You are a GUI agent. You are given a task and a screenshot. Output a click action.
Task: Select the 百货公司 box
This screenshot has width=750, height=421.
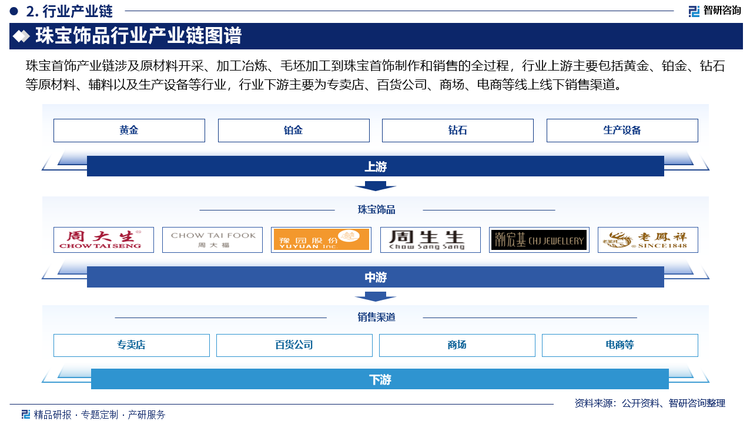294,345
